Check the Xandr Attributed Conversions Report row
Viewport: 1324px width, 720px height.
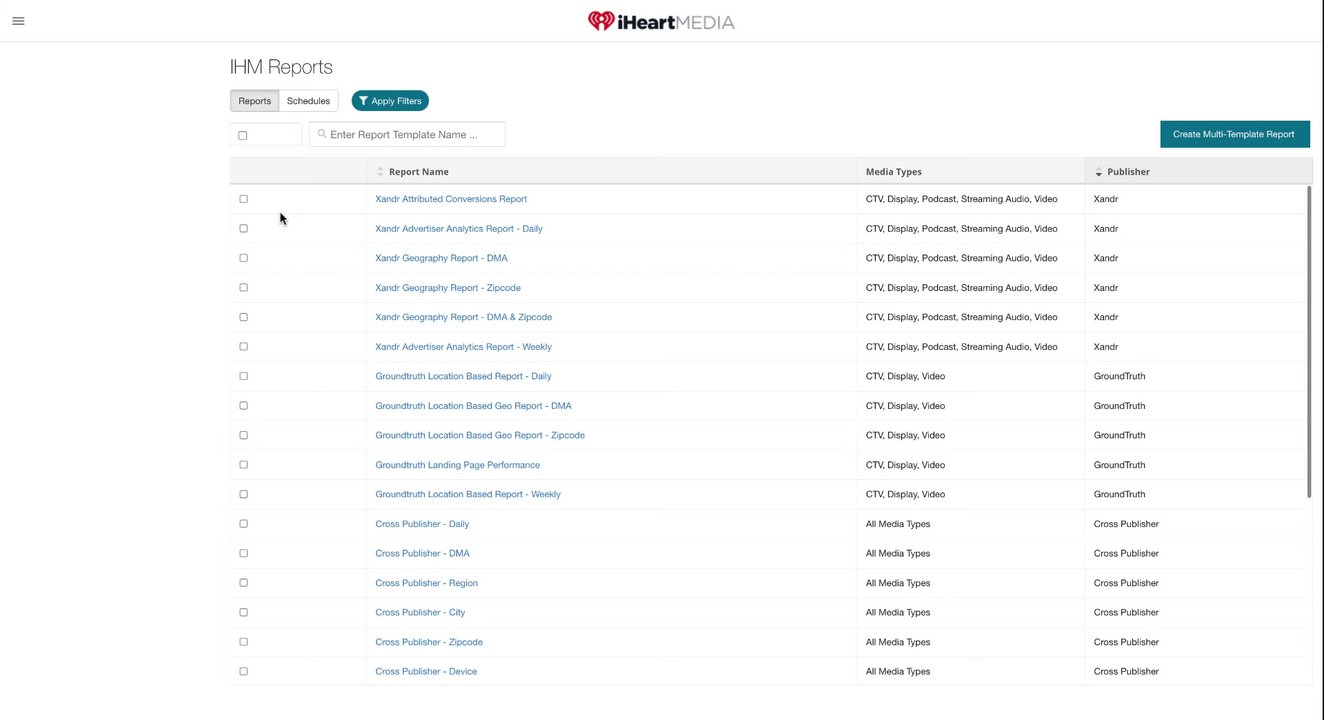243,199
